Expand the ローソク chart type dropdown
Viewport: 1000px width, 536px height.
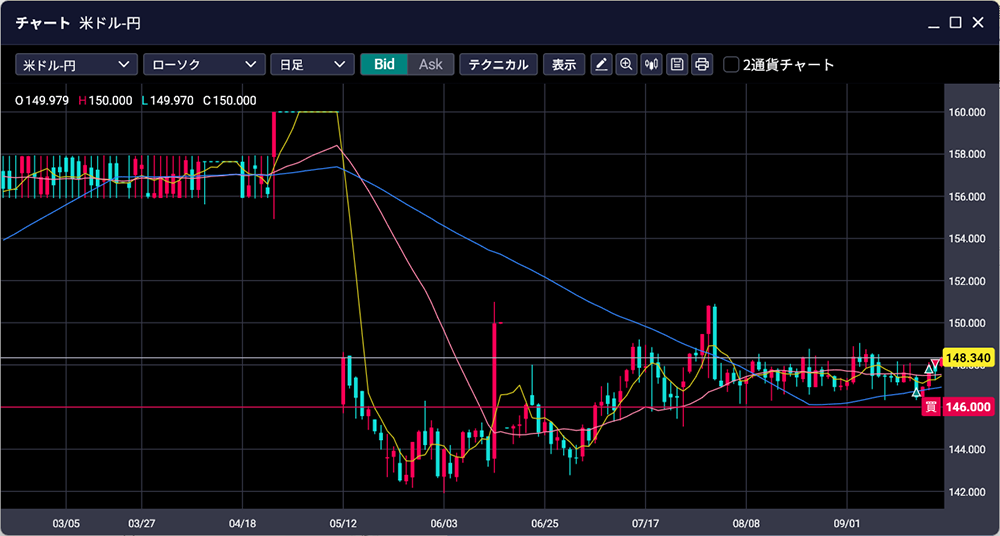(x=204, y=65)
